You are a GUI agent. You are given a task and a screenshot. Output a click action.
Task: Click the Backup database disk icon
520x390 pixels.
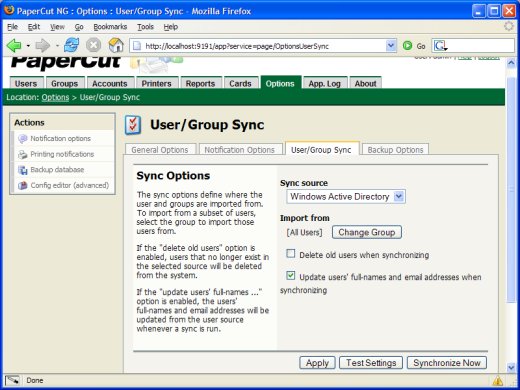point(23,170)
